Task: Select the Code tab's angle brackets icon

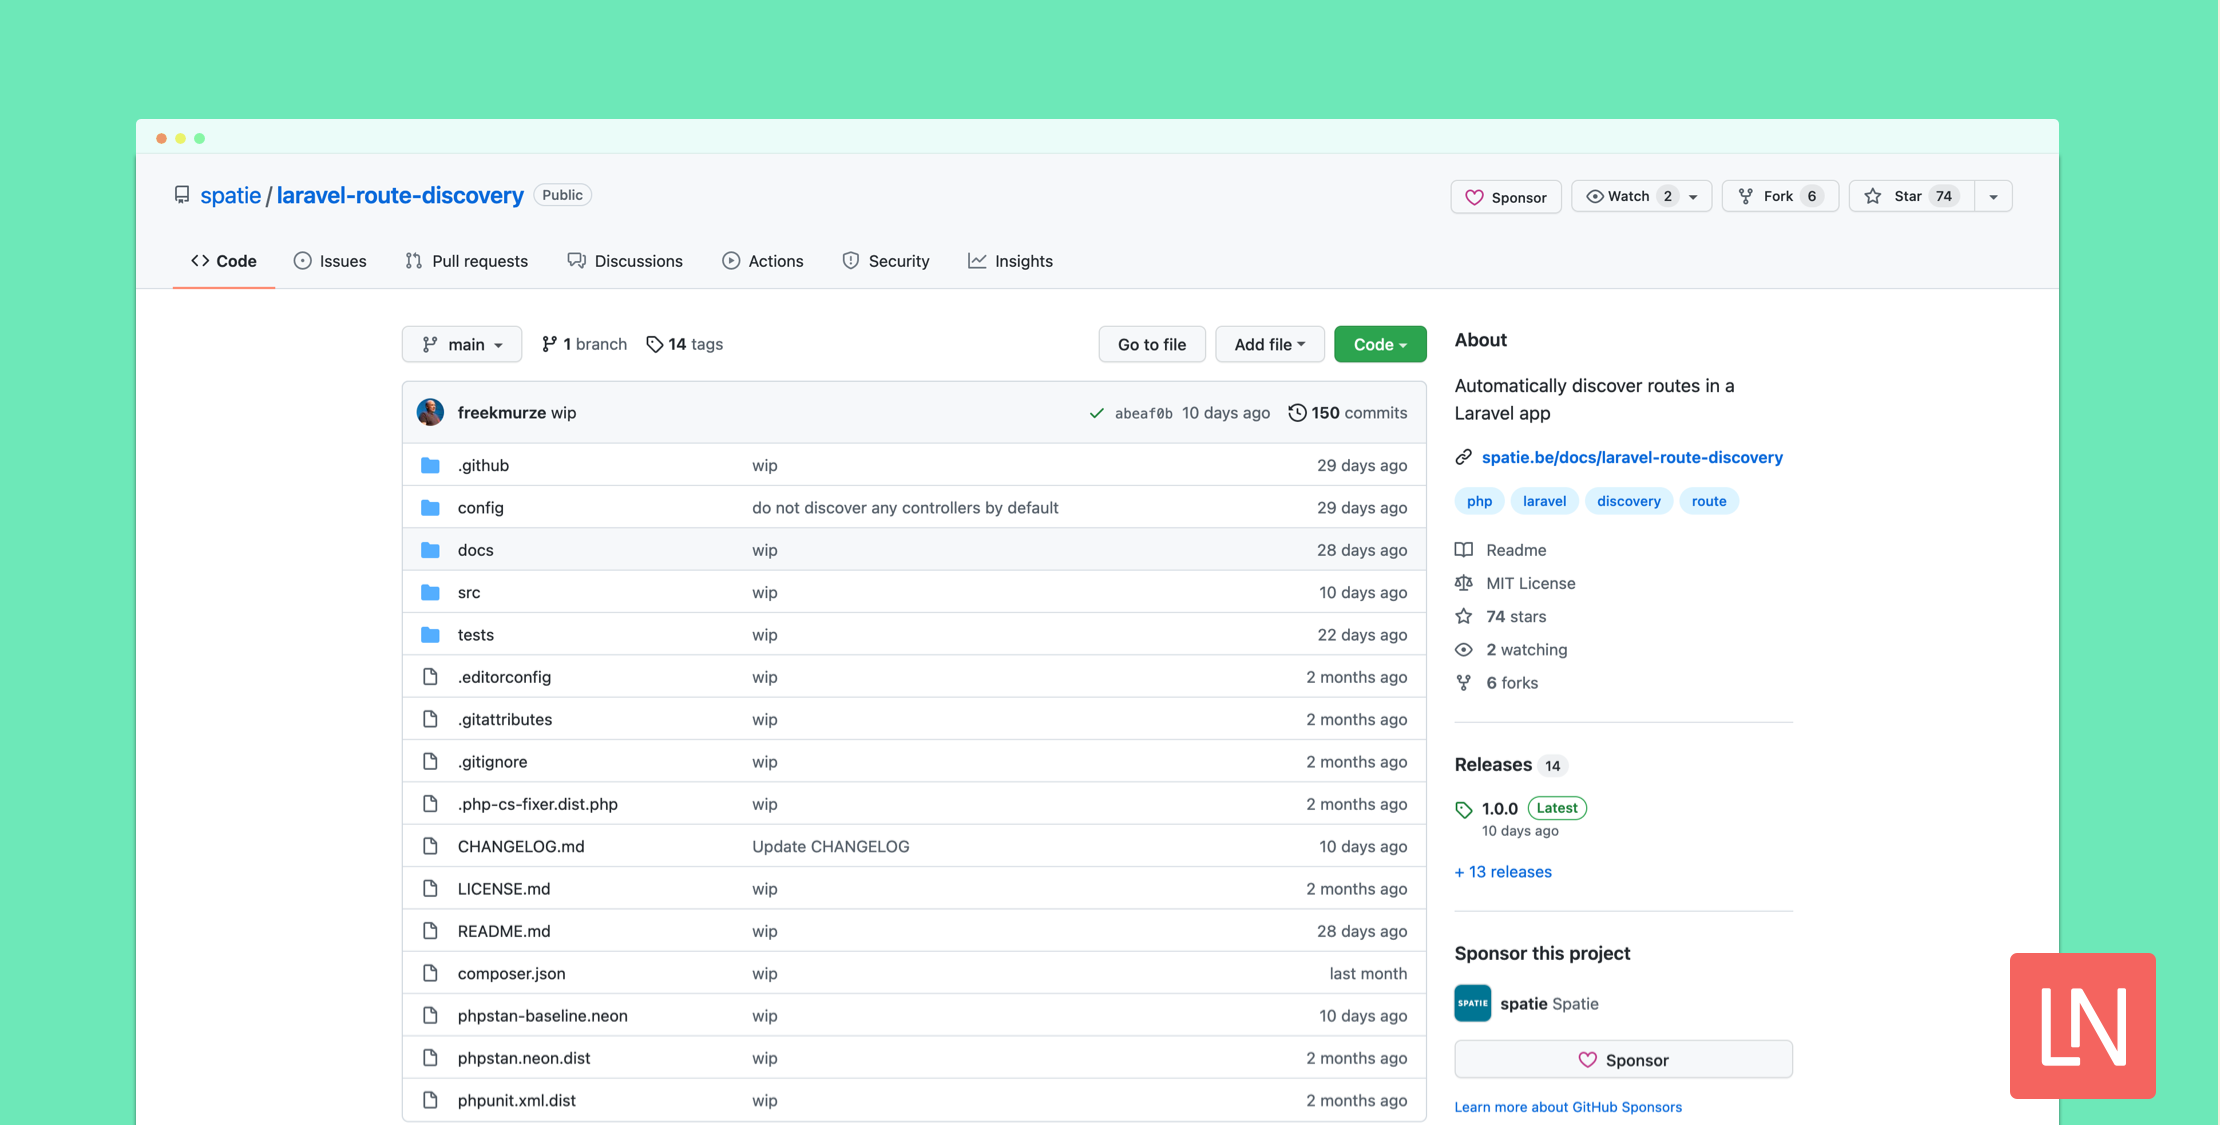Action: (x=200, y=260)
